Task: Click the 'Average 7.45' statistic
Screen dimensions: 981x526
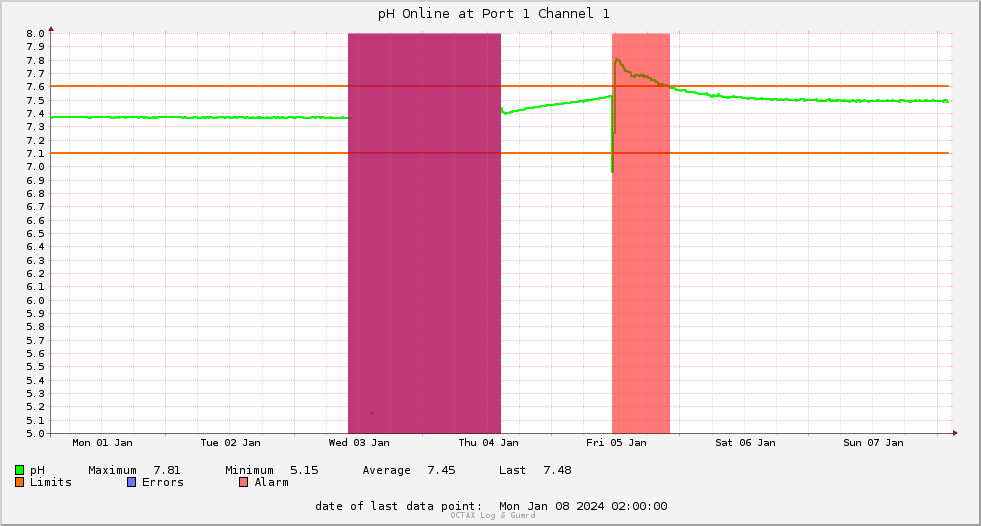Action: click(409, 470)
